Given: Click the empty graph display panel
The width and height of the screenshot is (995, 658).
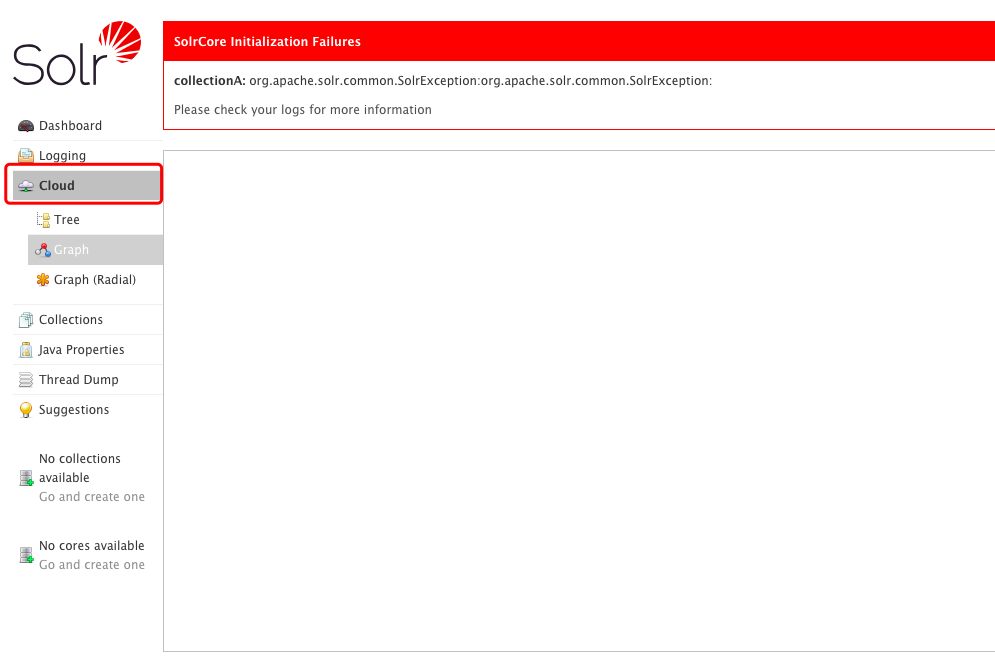Looking at the screenshot, I should 579,401.
